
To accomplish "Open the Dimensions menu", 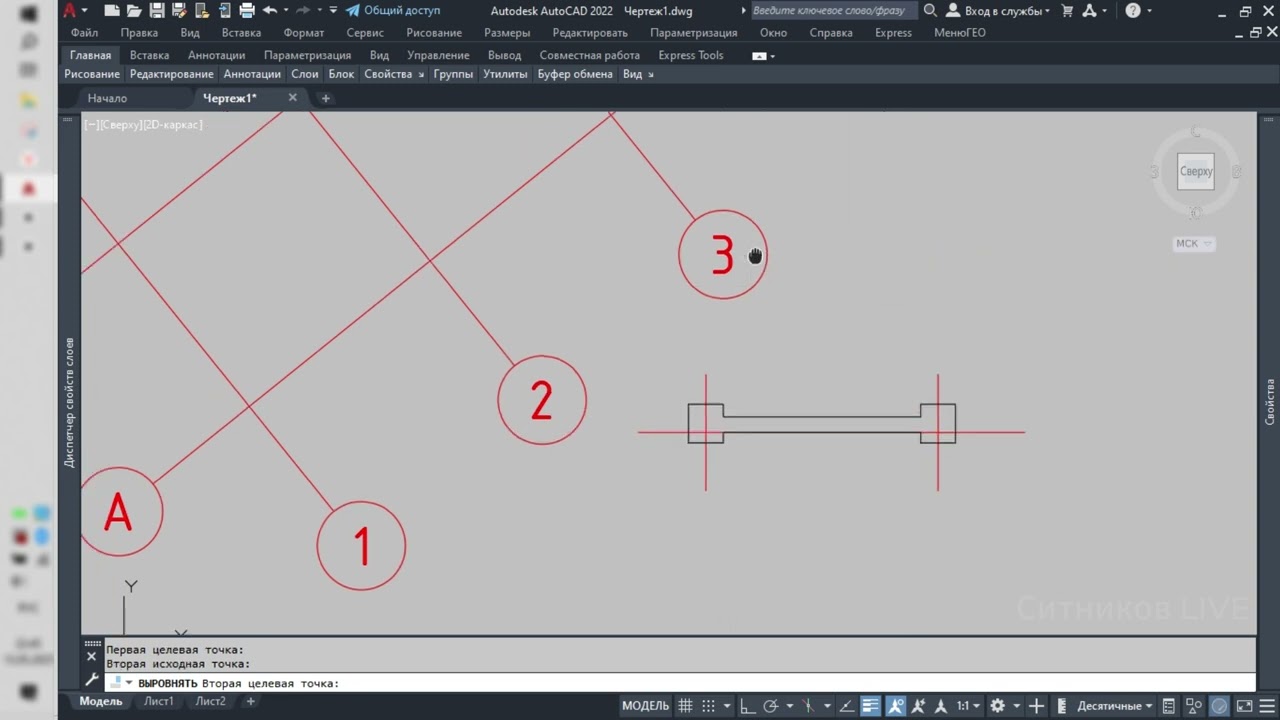I will (507, 33).
